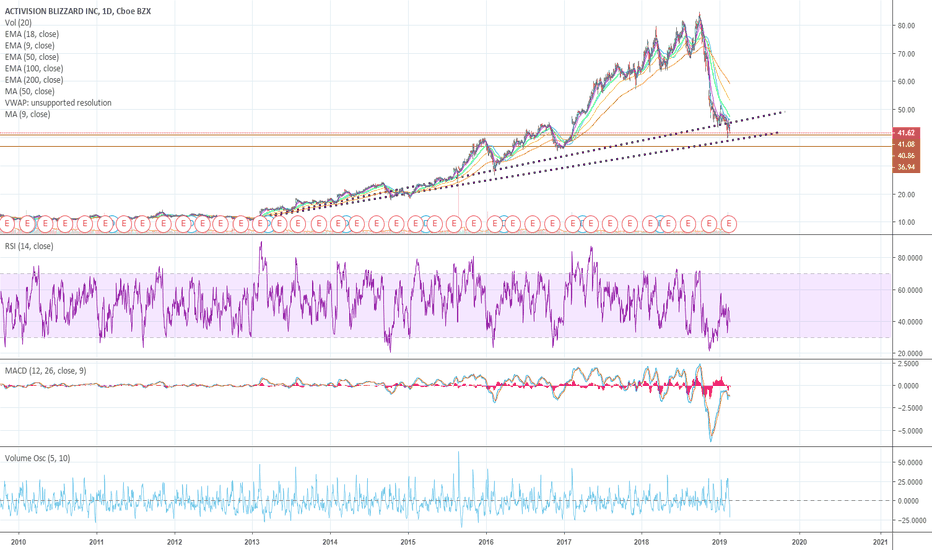Click the red 41.62 price tag
The image size is (932, 550).
click(906, 133)
